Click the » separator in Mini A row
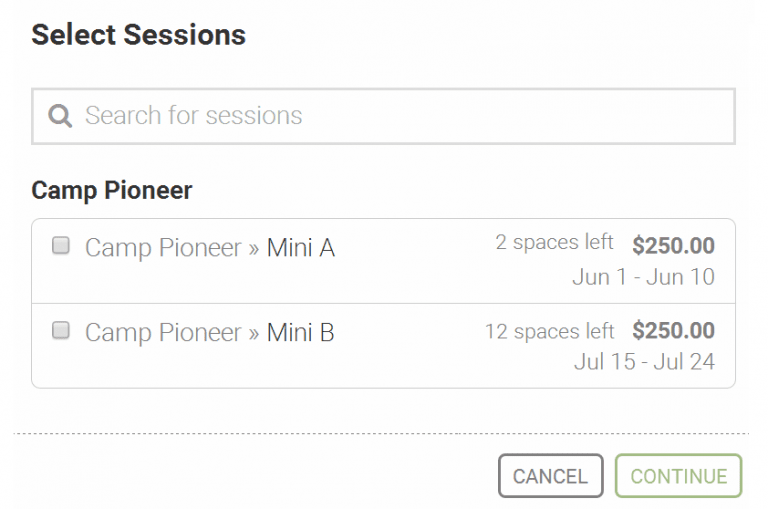The width and height of the screenshot is (768, 509). (x=254, y=249)
